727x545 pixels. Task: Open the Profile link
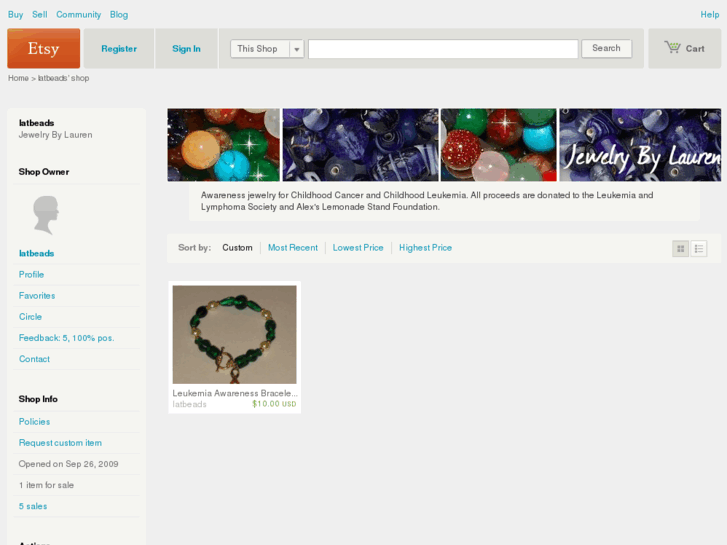[x=31, y=275]
